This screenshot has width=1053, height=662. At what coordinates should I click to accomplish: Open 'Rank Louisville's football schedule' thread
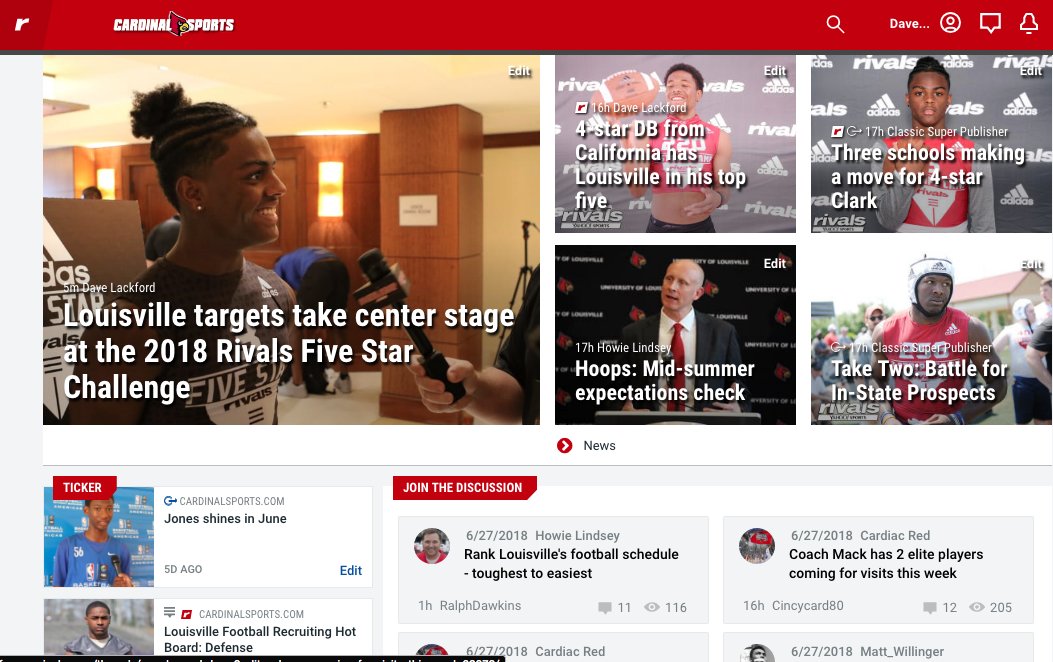(571, 564)
